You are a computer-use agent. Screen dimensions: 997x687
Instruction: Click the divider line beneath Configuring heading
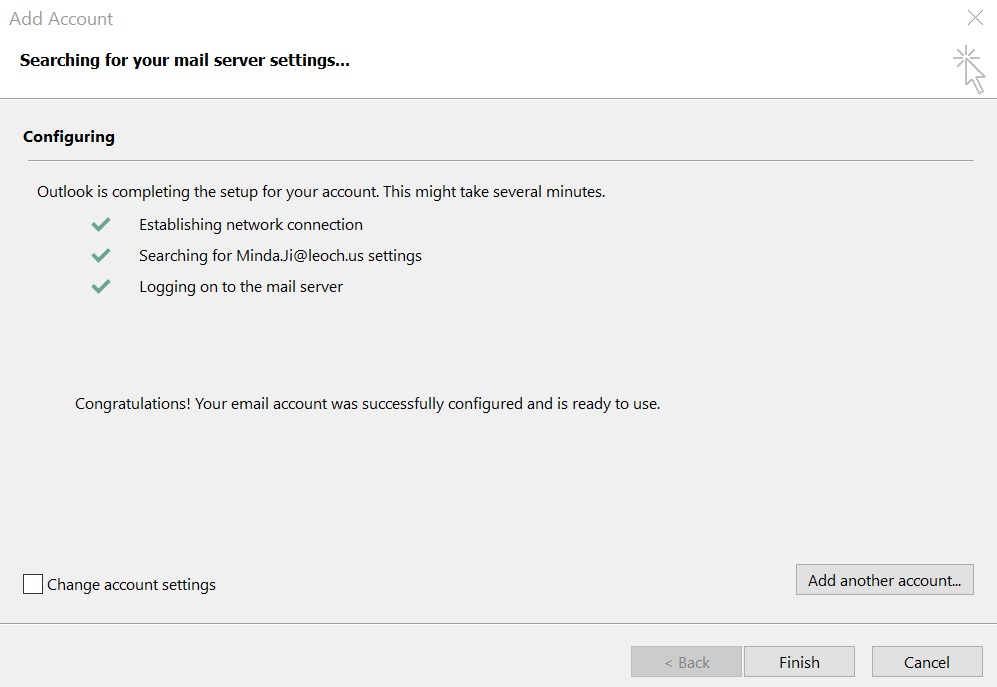click(x=500, y=160)
